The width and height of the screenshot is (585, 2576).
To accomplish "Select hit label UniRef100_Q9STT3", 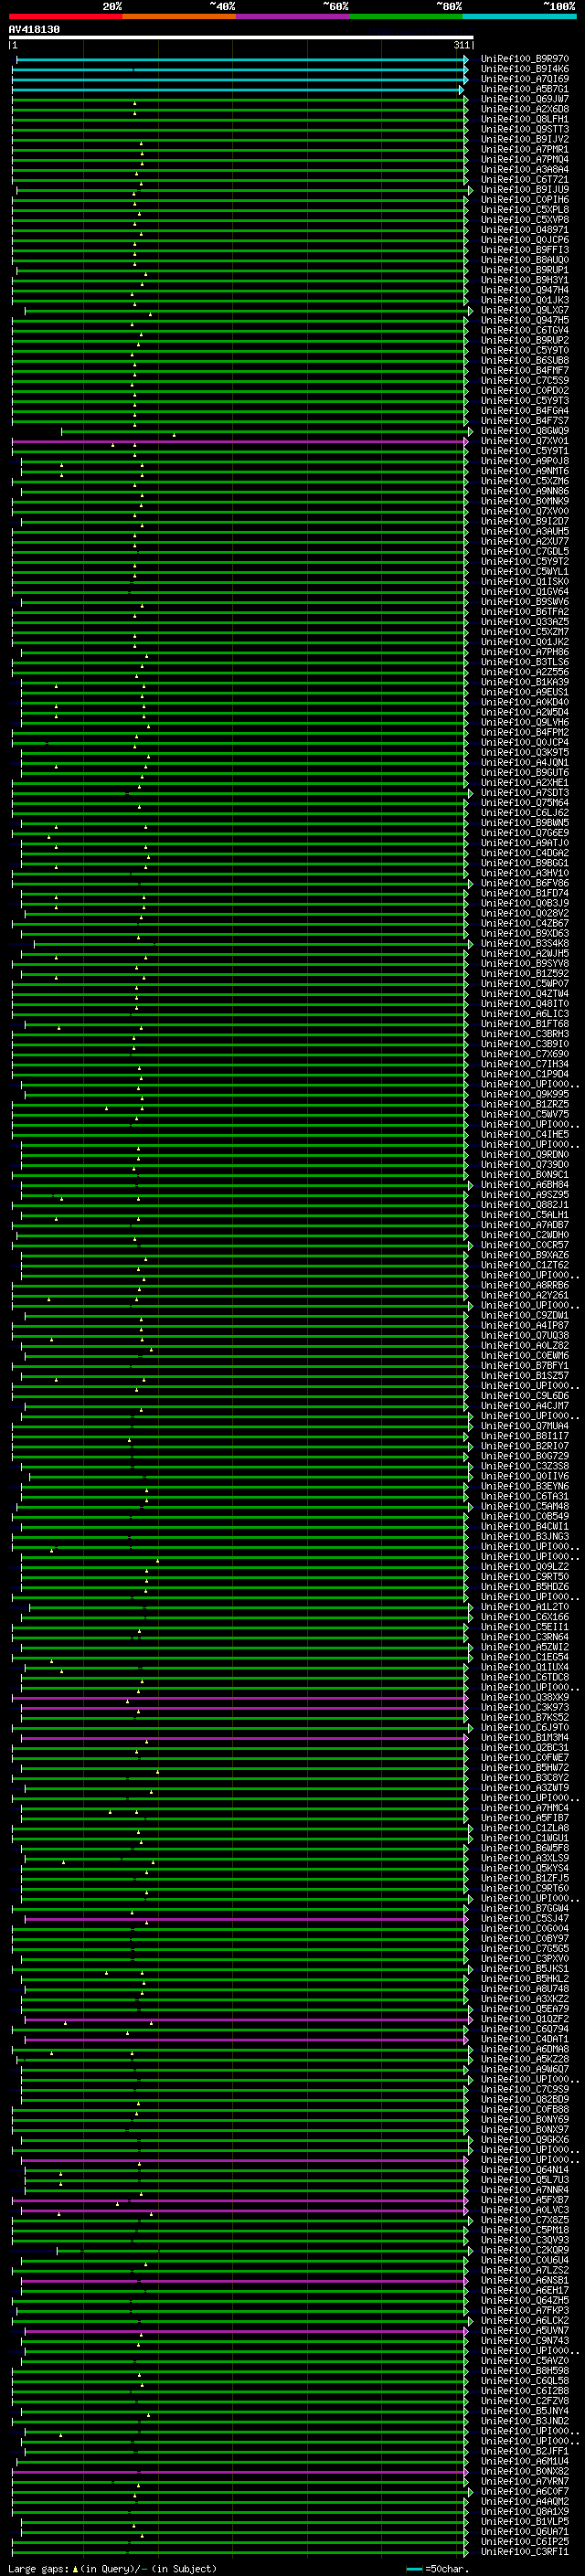I will click(525, 130).
